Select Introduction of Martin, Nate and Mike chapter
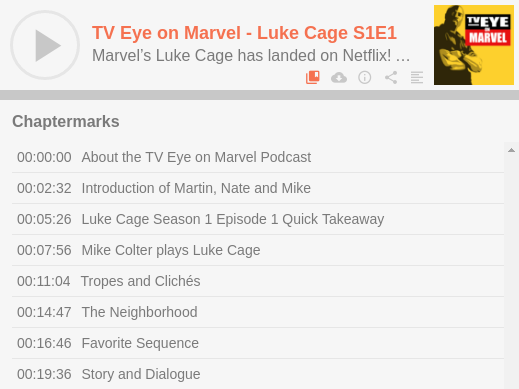This screenshot has height=389, width=519. tap(258, 188)
